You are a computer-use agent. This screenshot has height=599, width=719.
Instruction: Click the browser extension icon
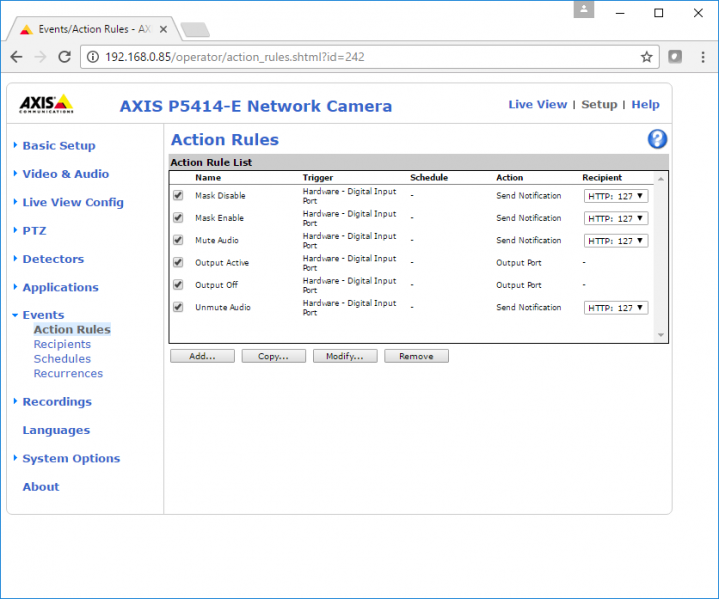pyautogui.click(x=675, y=56)
